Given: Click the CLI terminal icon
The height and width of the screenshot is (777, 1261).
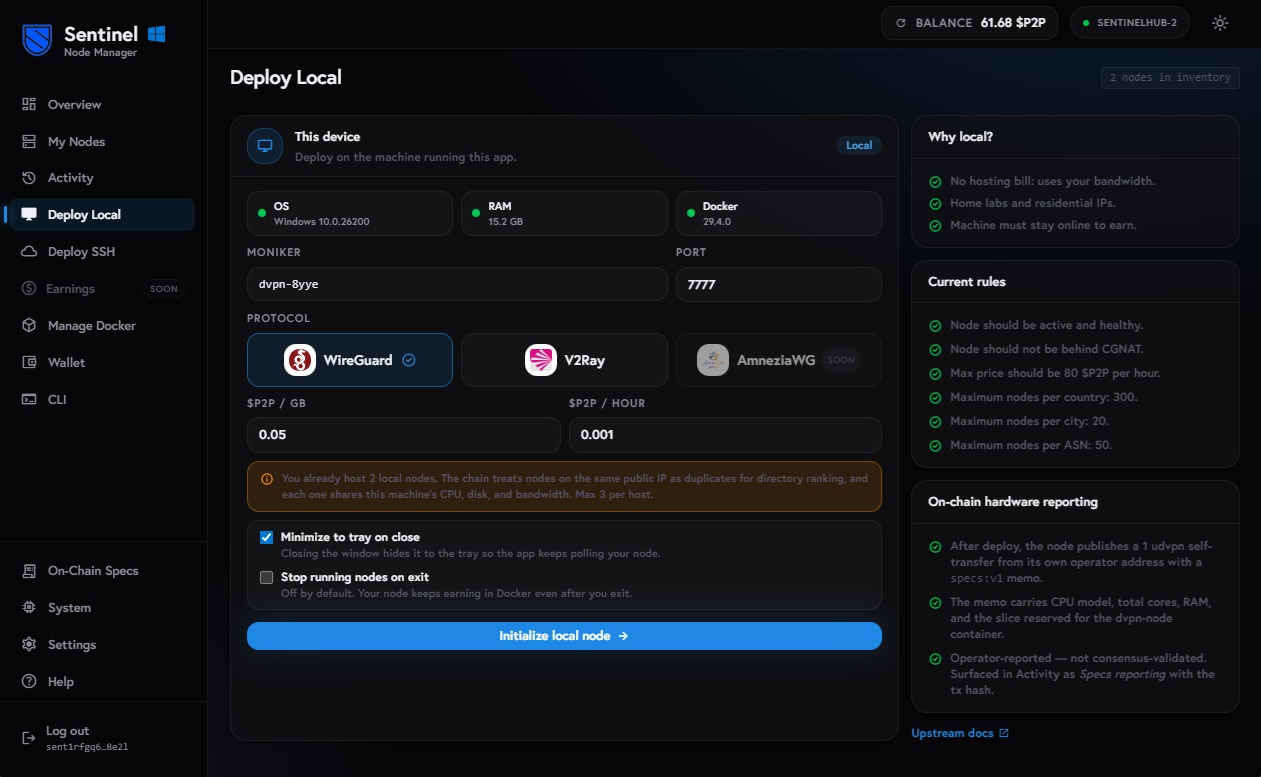Looking at the screenshot, I should pyautogui.click(x=29, y=400).
